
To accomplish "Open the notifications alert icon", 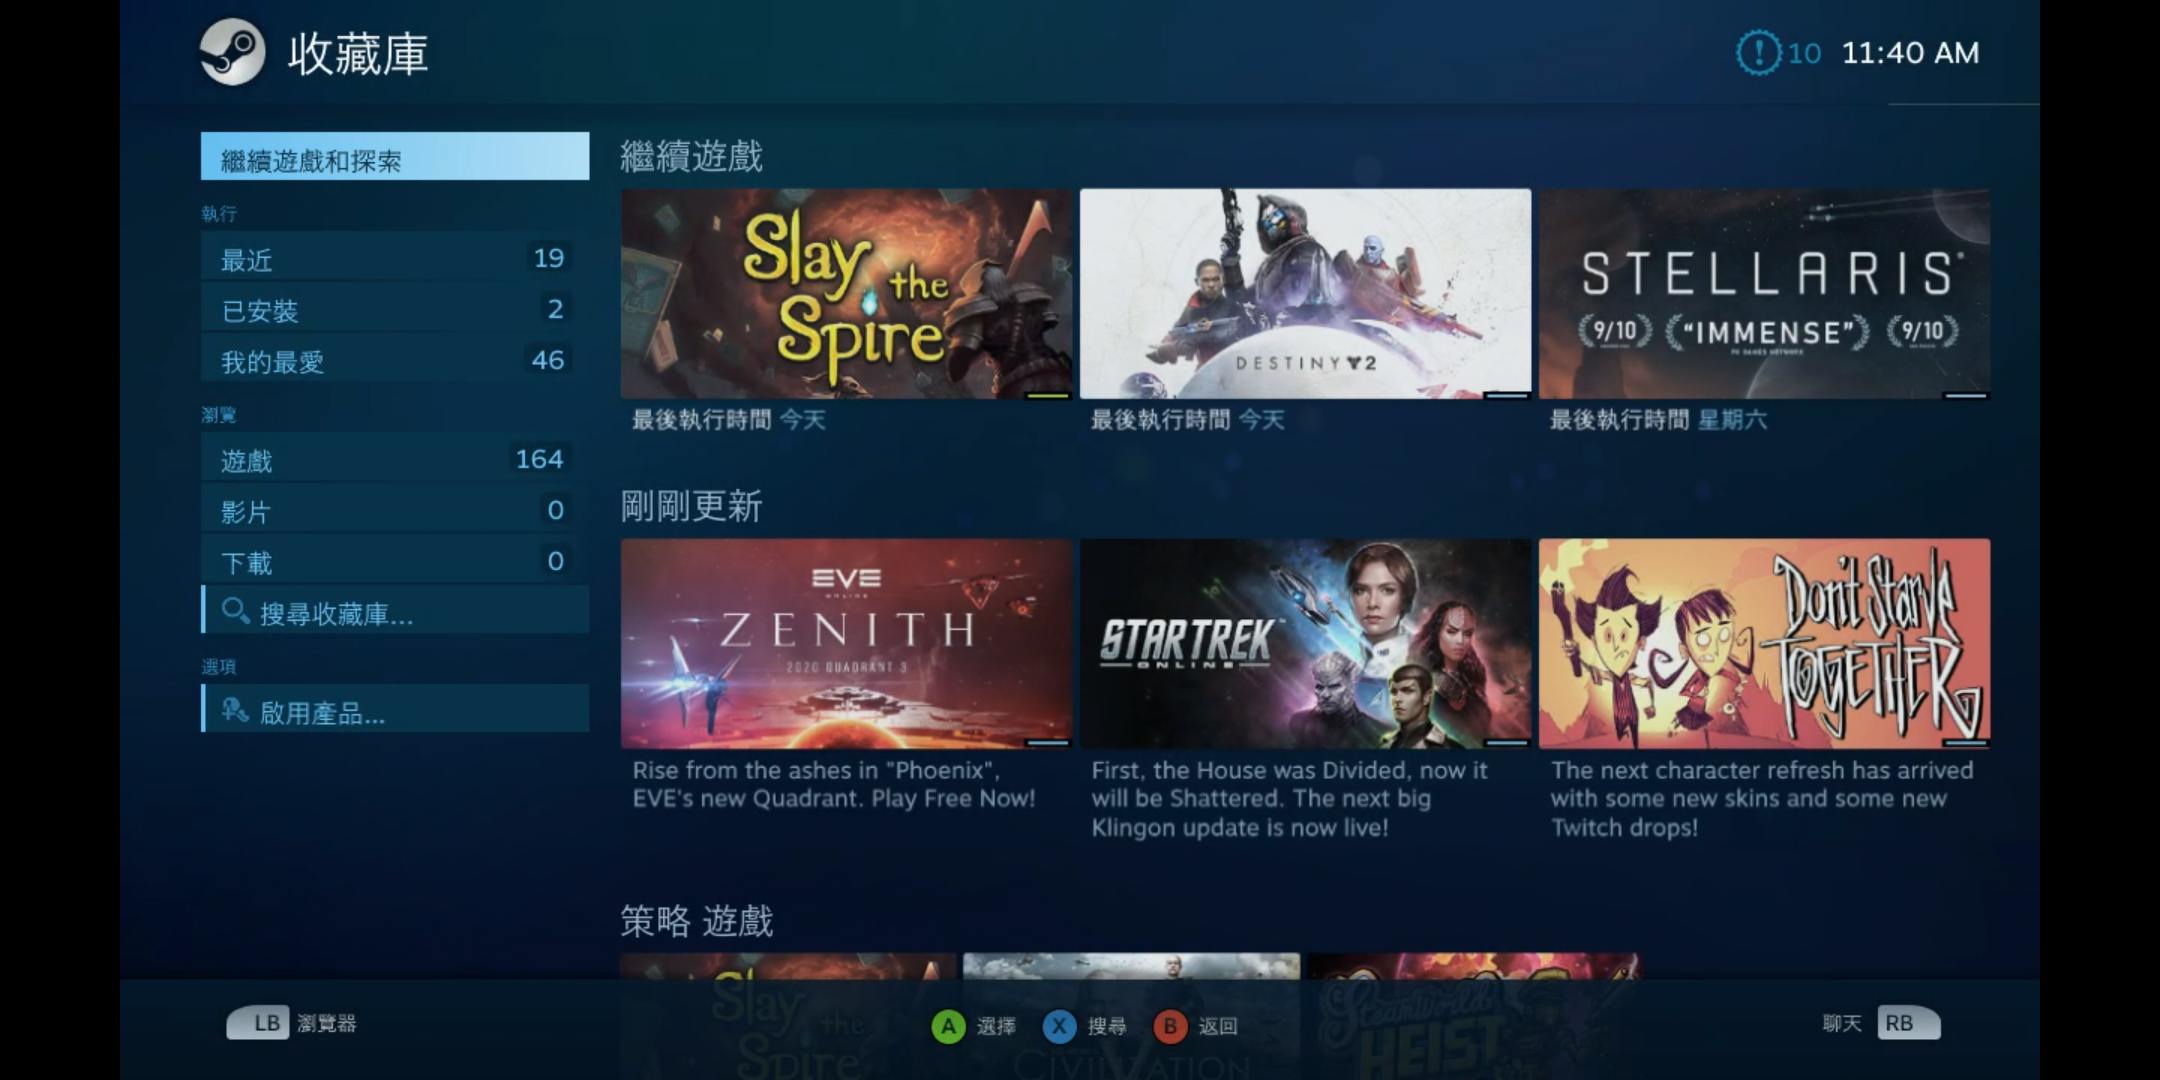I will click(1758, 52).
